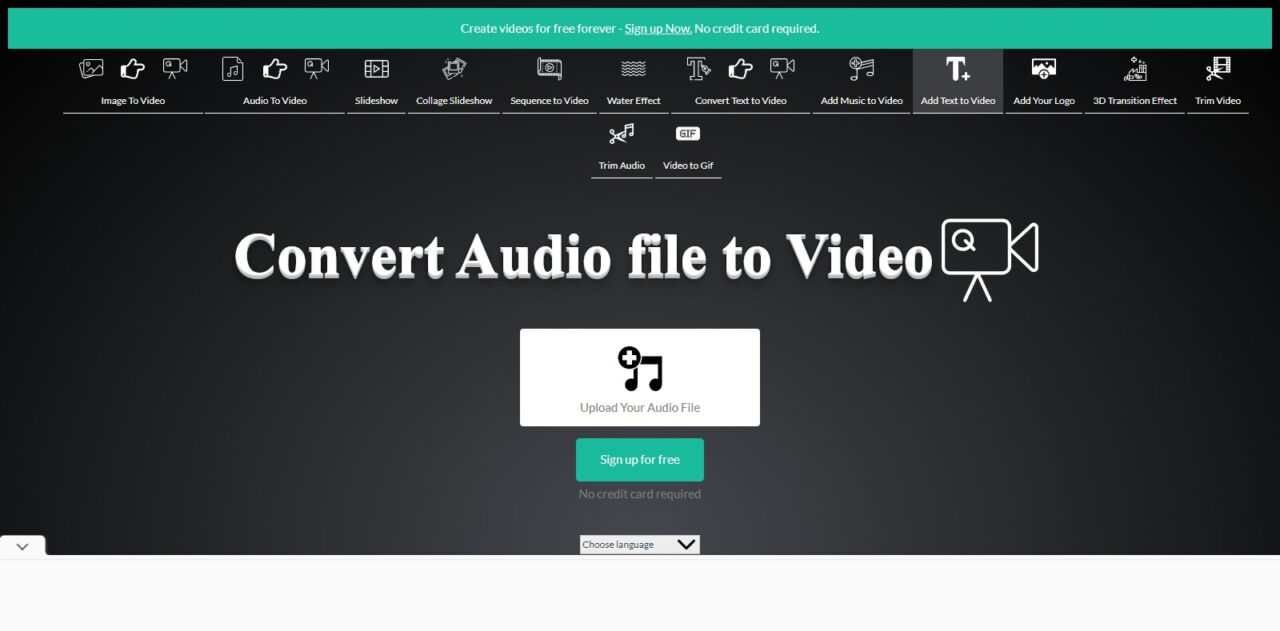The image size is (1280, 631).
Task: Click the Audio To Video label
Action: 275,101
